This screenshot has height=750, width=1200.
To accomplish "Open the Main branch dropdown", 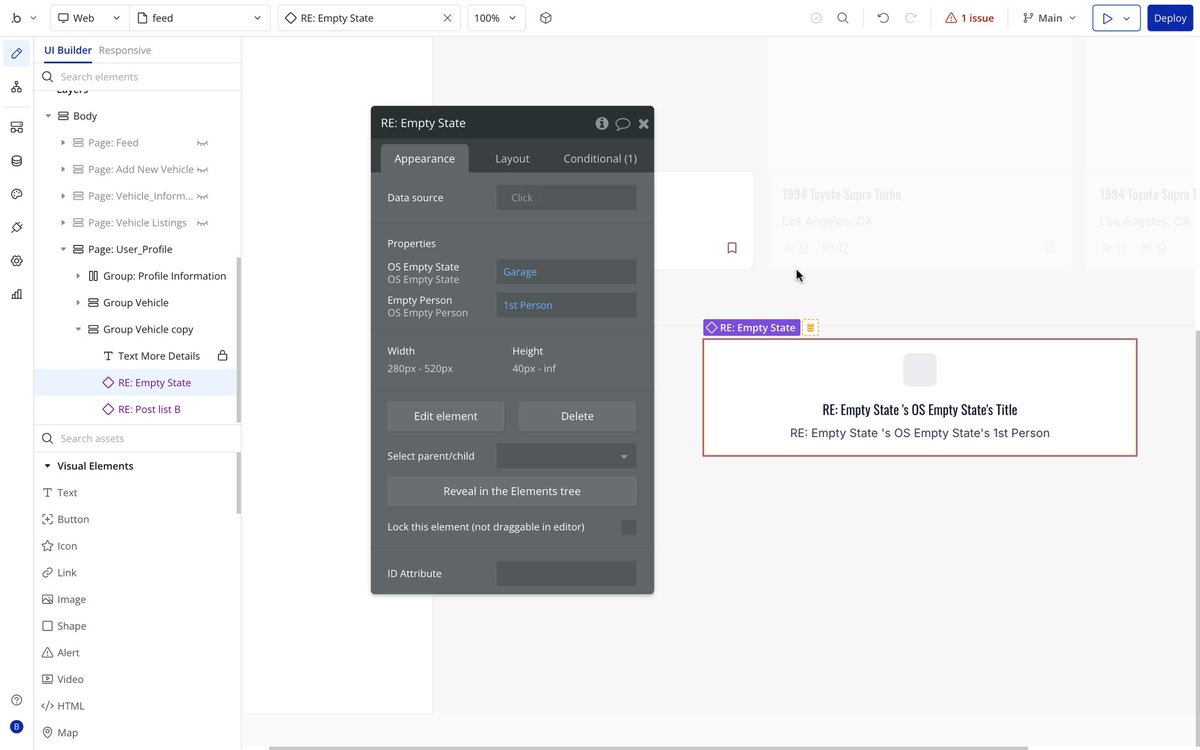I will point(1049,18).
